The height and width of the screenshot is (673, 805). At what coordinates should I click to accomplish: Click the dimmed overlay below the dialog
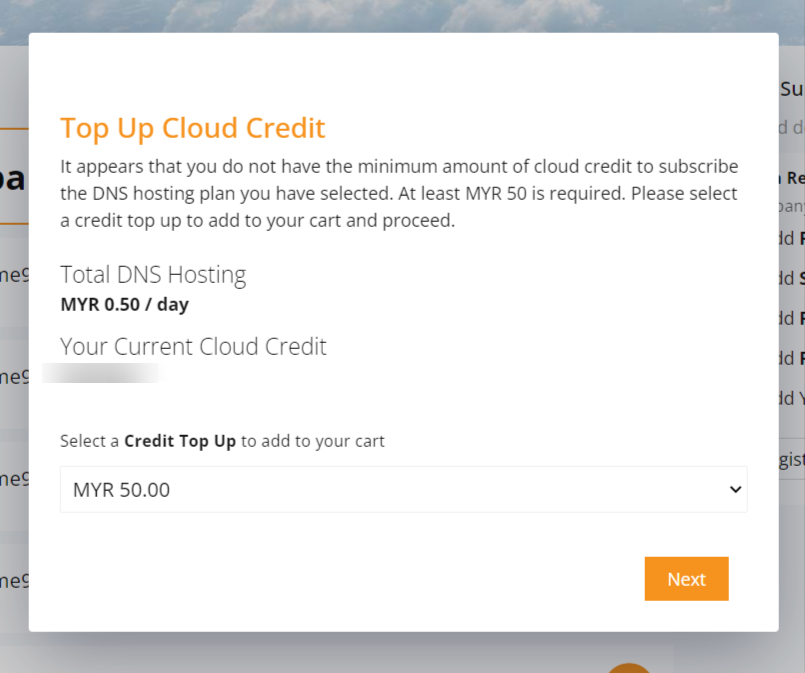(x=308, y=653)
